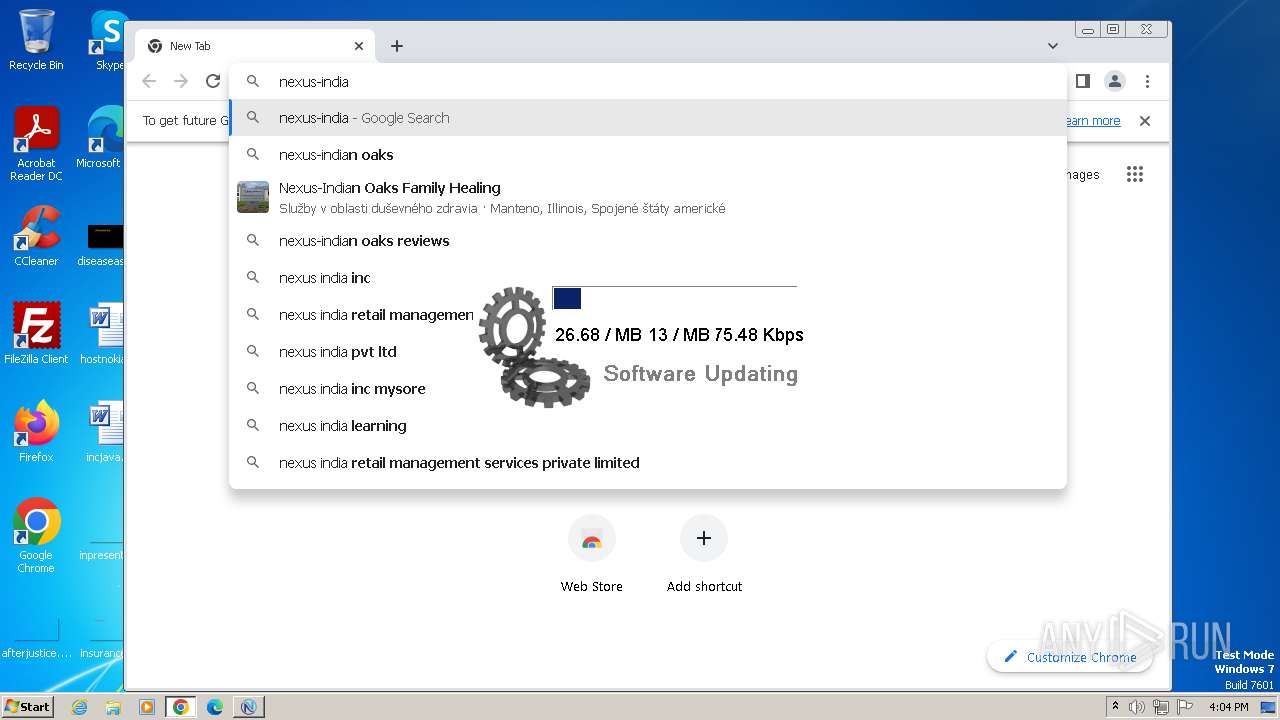The width and height of the screenshot is (1280, 720).
Task: Choose Nexus-Indian Oaks Family Healing suggestion
Action: [648, 197]
